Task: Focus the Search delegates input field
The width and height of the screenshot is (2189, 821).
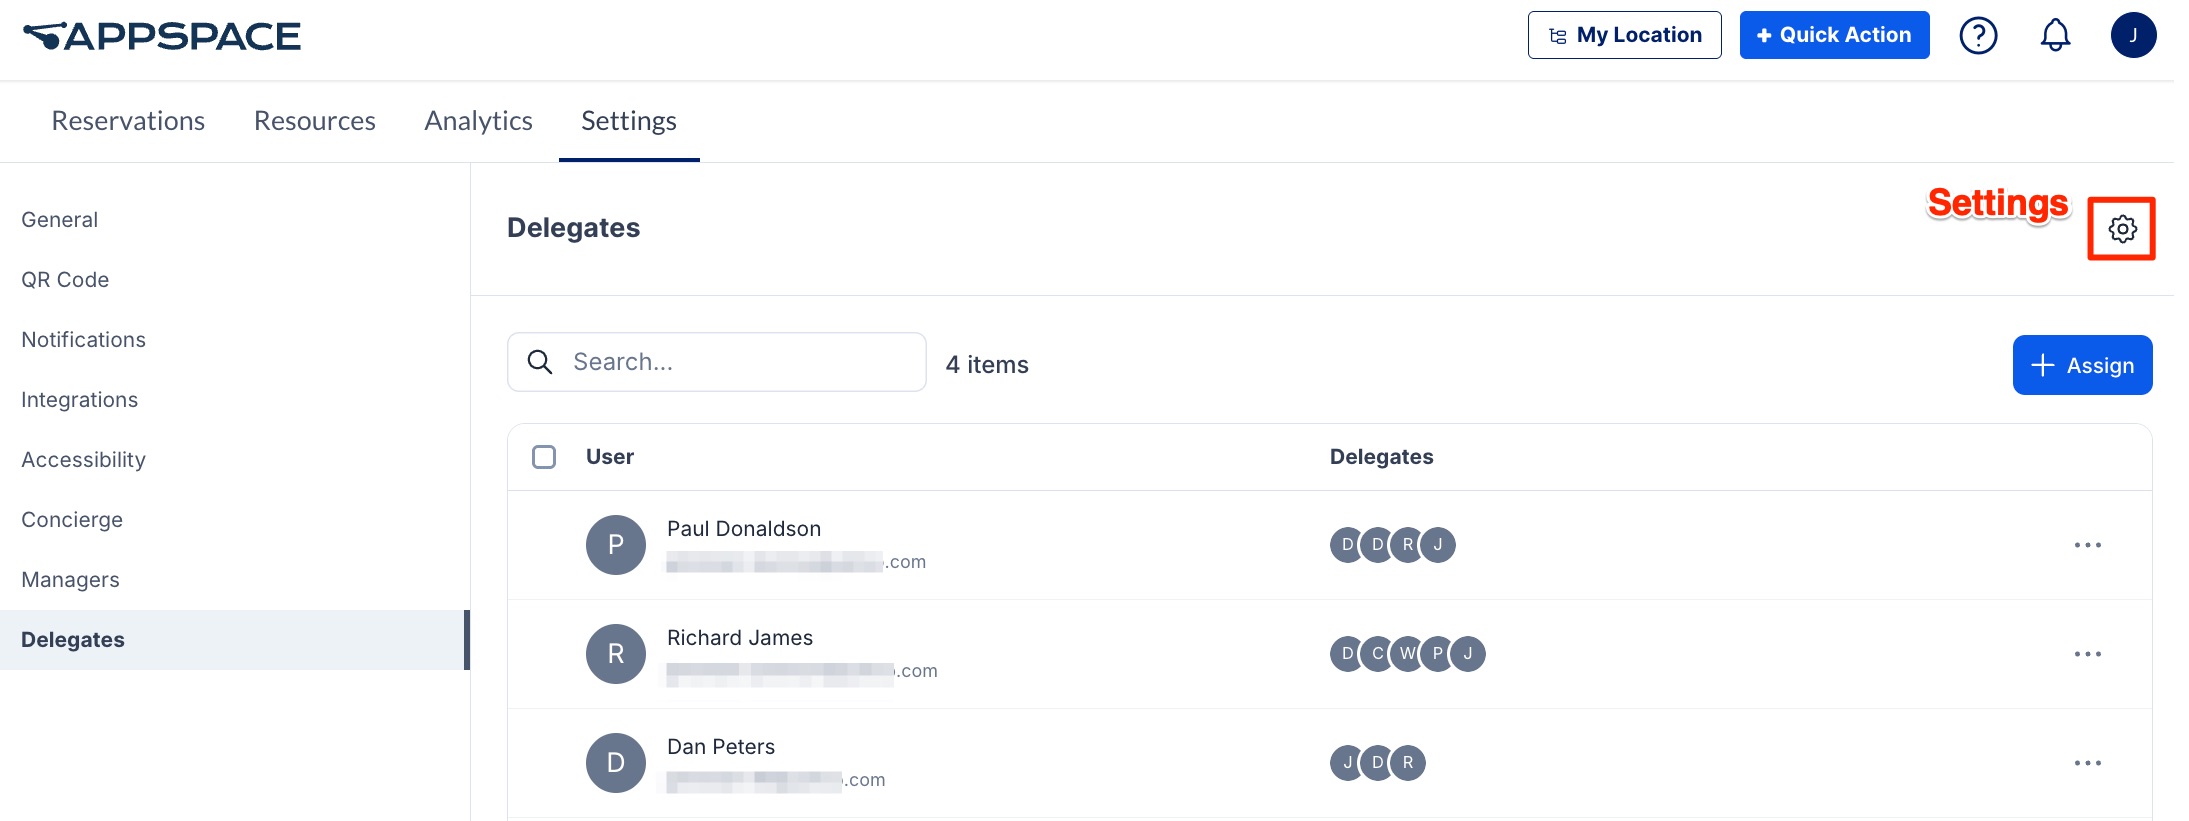Action: 716,362
